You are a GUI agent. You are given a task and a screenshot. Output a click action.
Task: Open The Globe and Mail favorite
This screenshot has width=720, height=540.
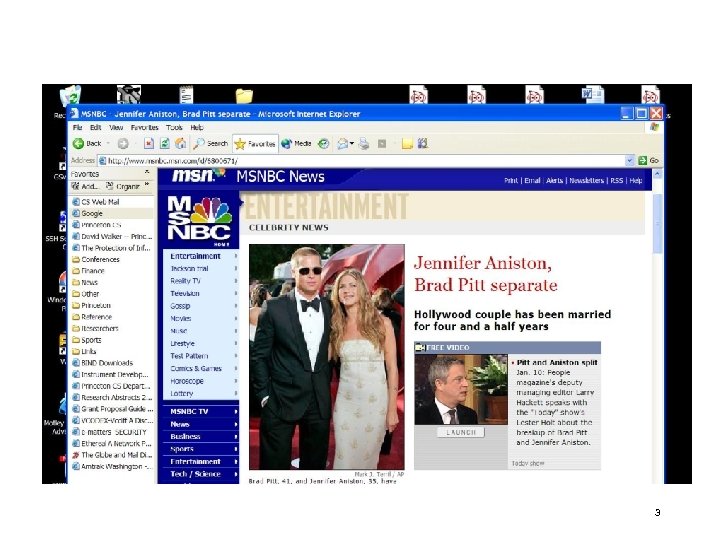pos(112,455)
